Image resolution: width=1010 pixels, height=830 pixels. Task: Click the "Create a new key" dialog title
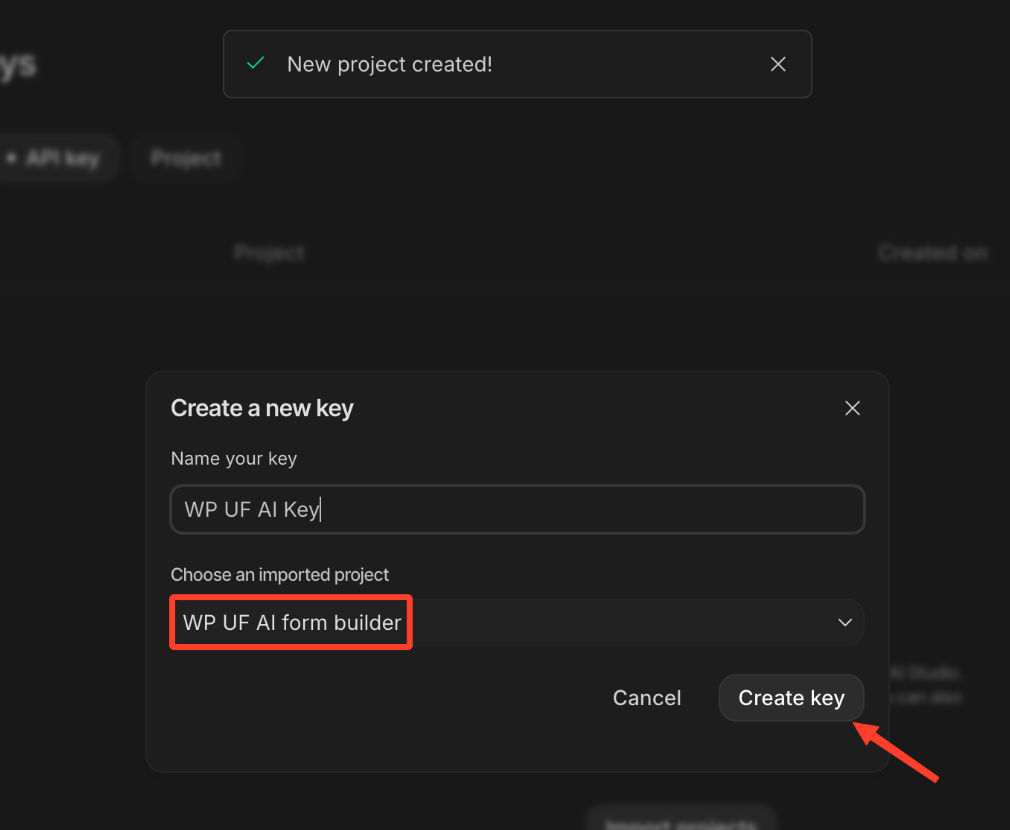pyautogui.click(x=262, y=408)
